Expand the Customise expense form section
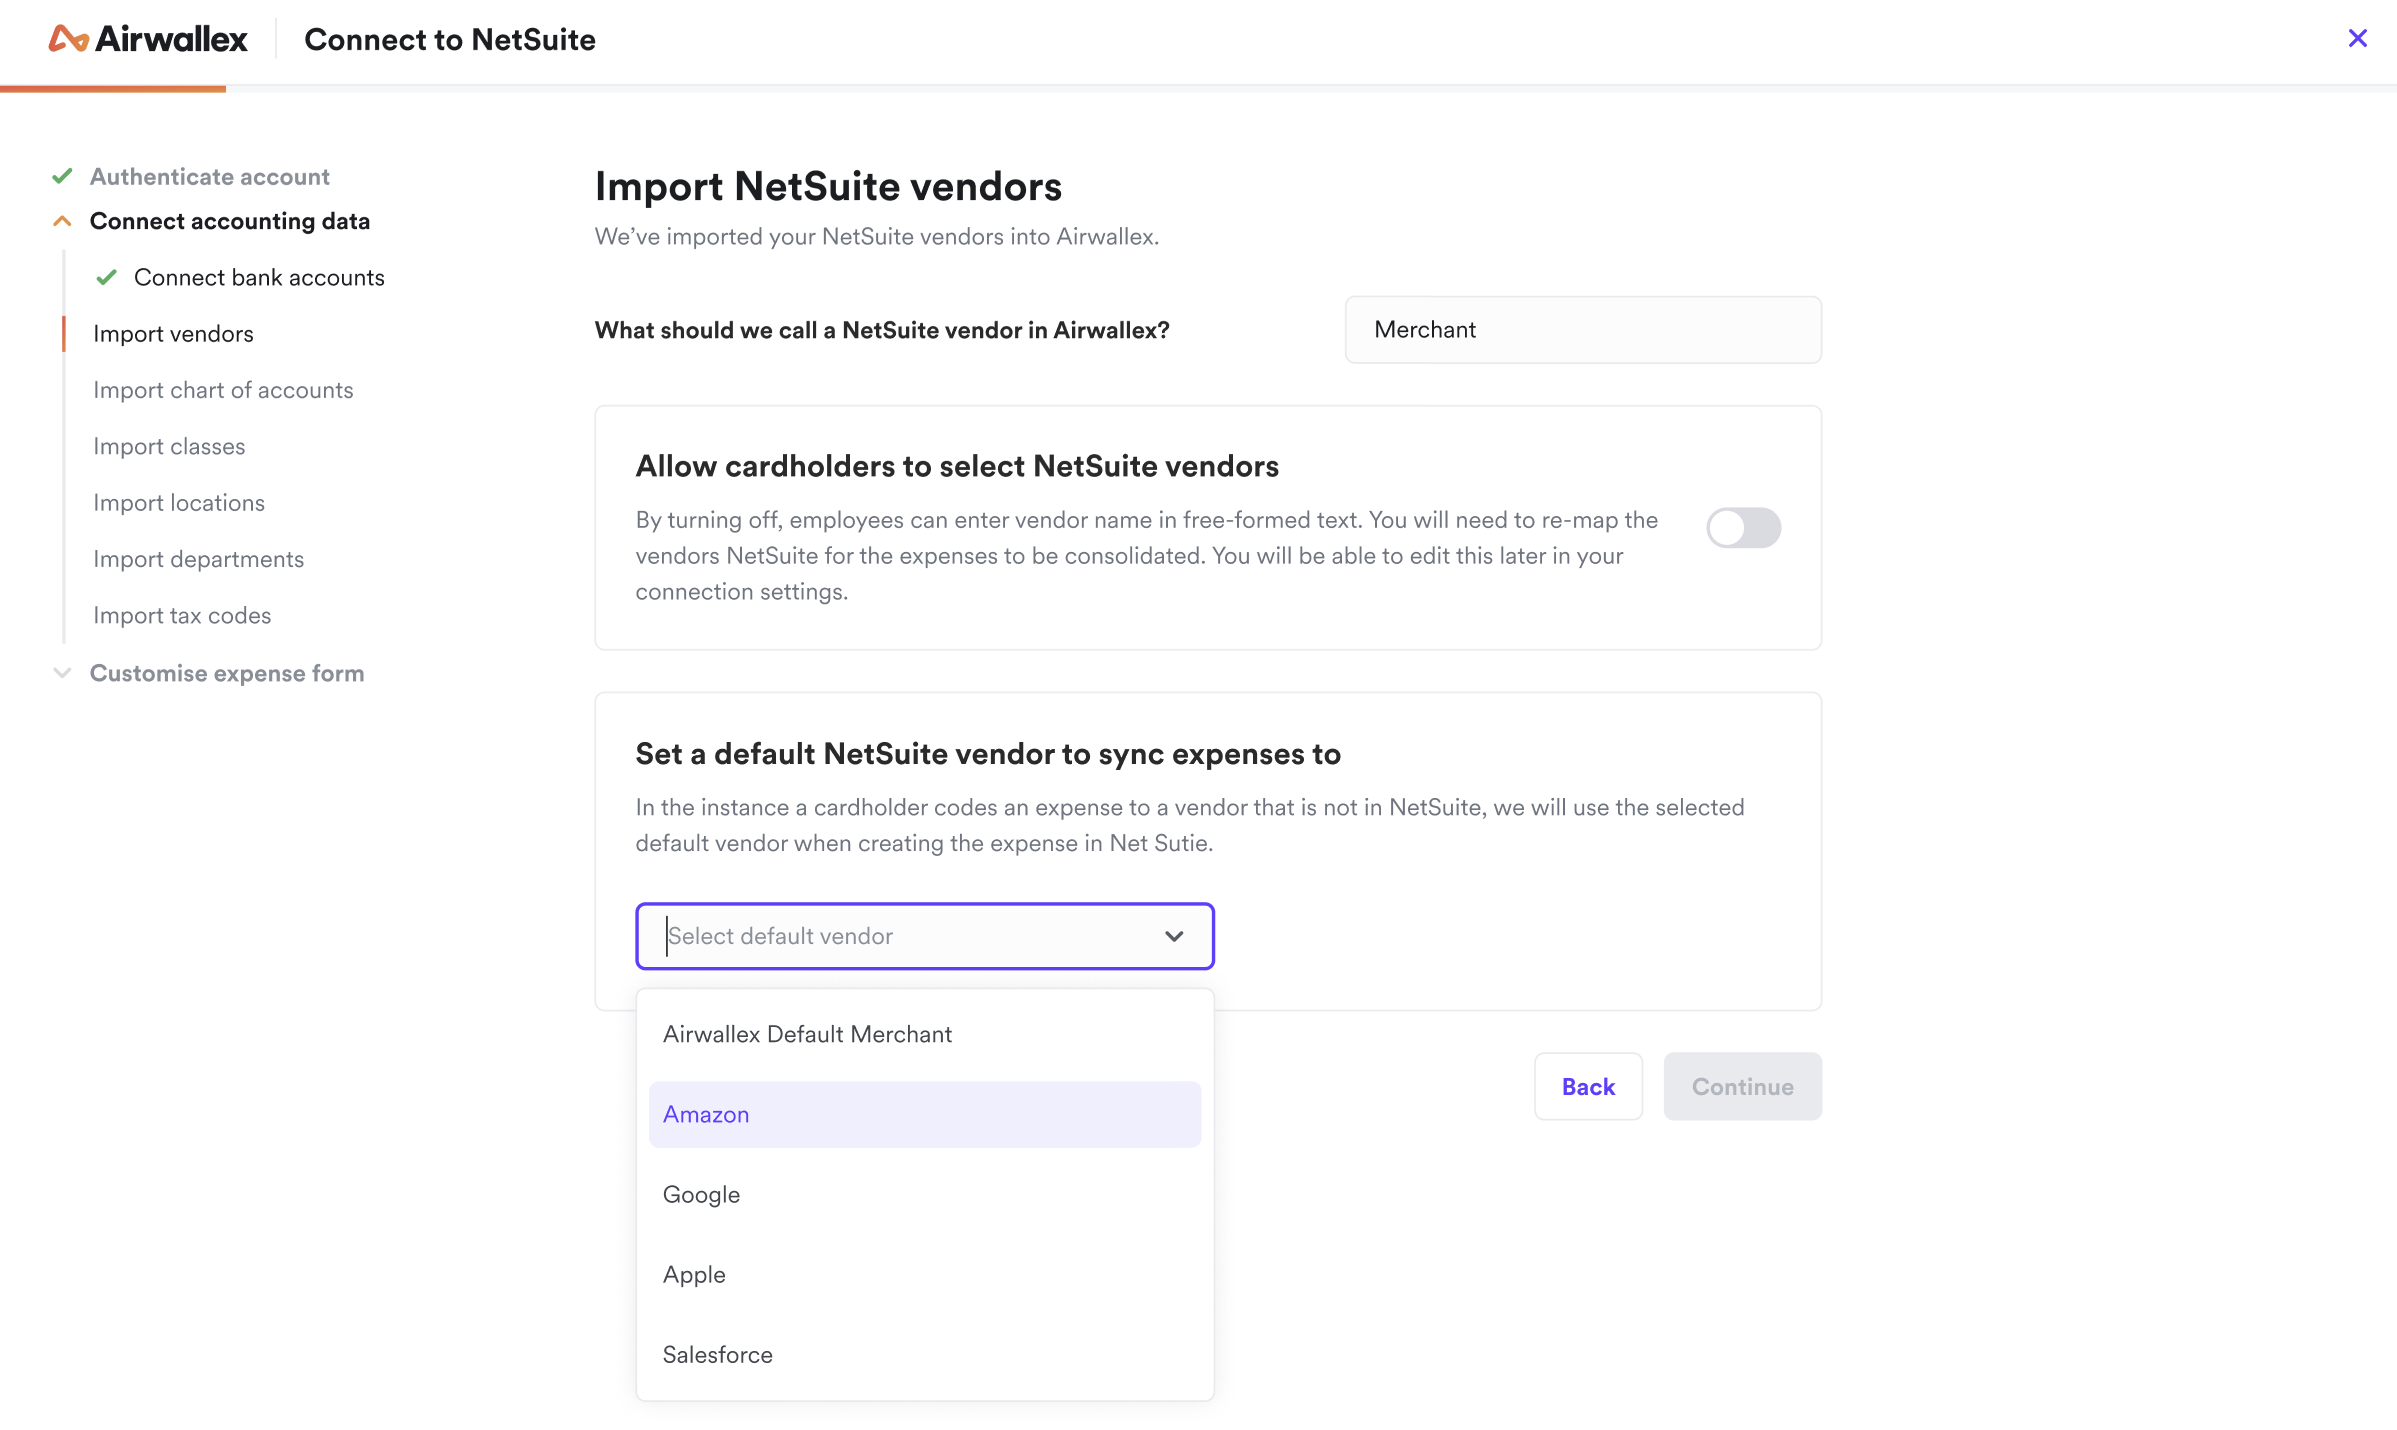 pyautogui.click(x=62, y=673)
